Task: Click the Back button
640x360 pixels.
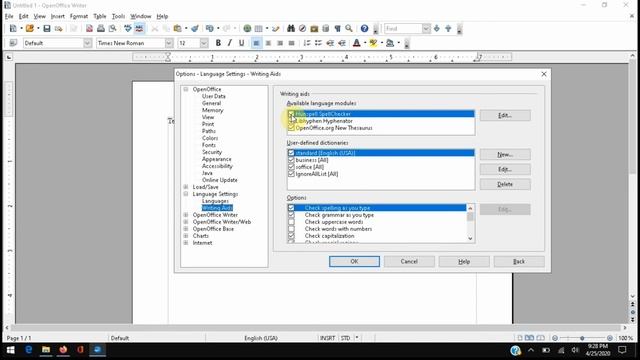Action: tap(519, 262)
